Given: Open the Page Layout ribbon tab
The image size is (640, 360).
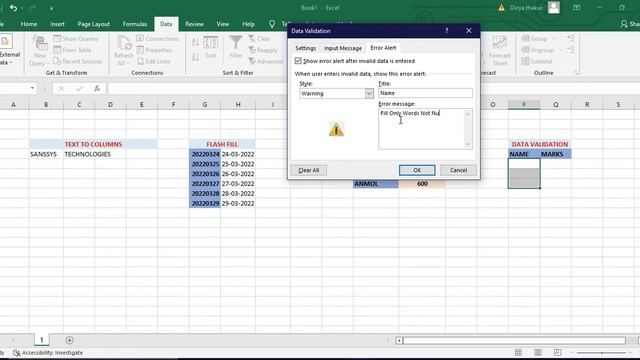Looking at the screenshot, I should (x=93, y=24).
